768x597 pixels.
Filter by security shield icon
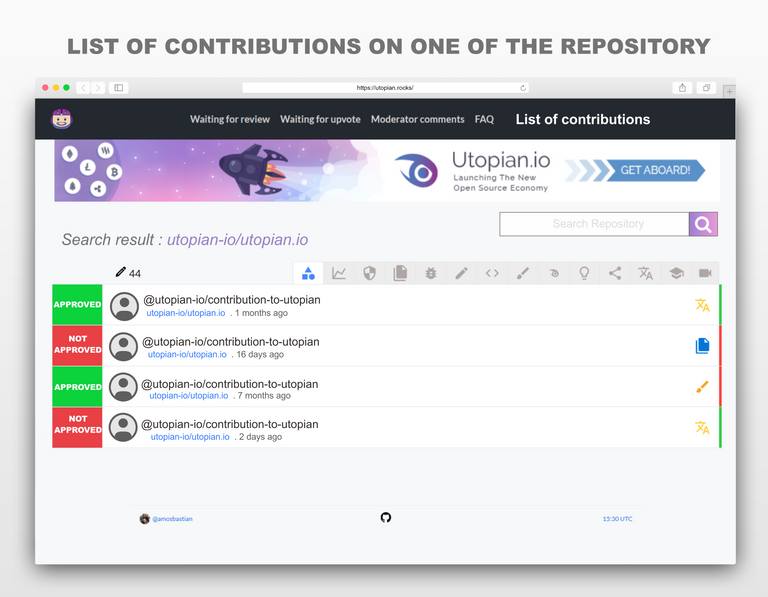click(369, 273)
